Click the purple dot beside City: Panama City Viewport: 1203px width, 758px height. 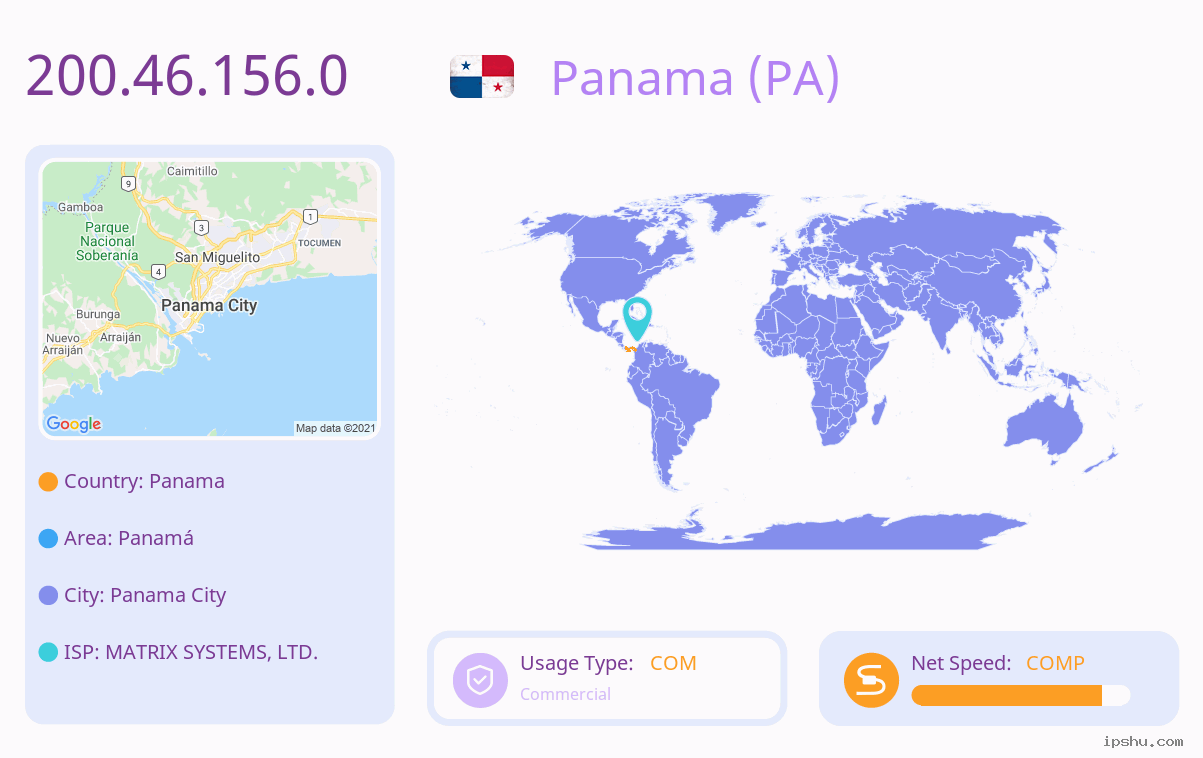coord(48,596)
